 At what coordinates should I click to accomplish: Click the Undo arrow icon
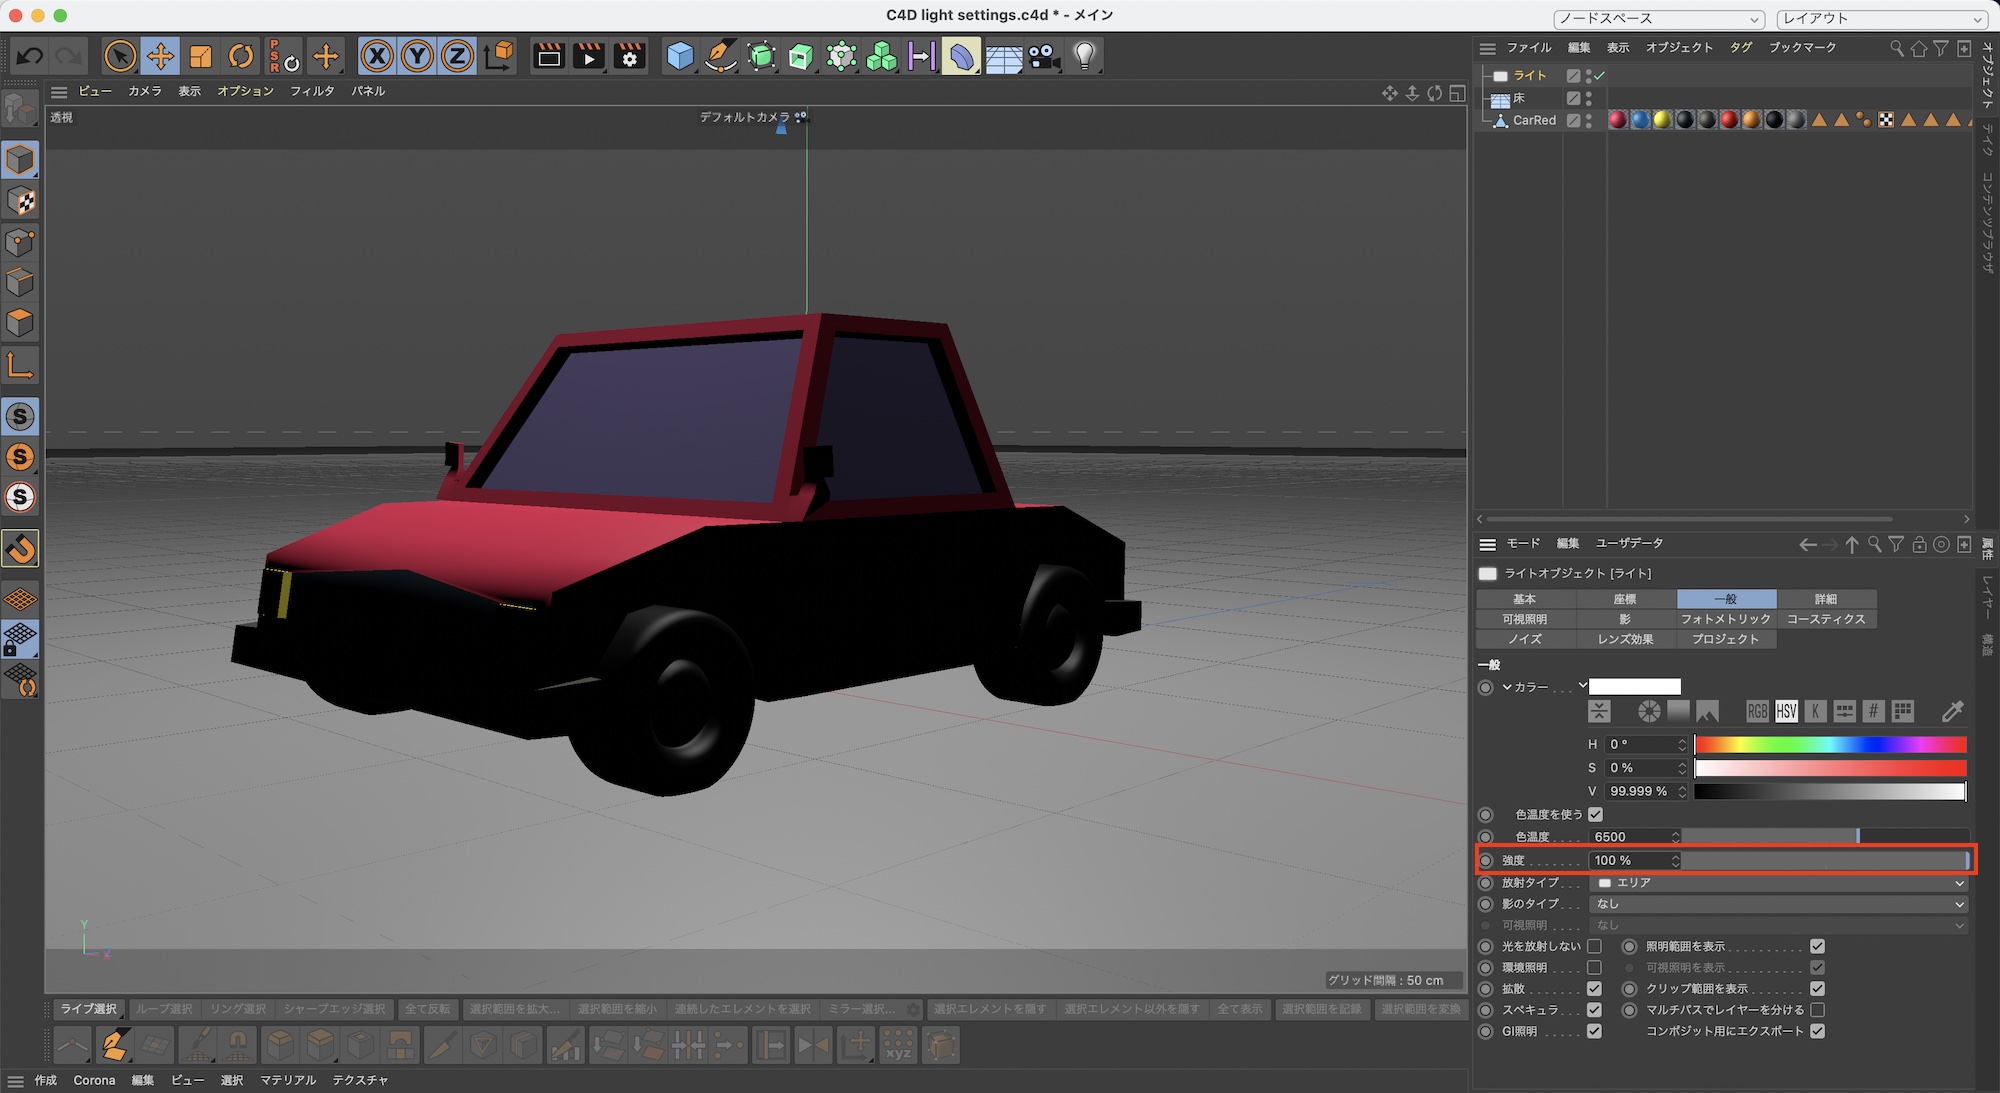click(x=30, y=56)
